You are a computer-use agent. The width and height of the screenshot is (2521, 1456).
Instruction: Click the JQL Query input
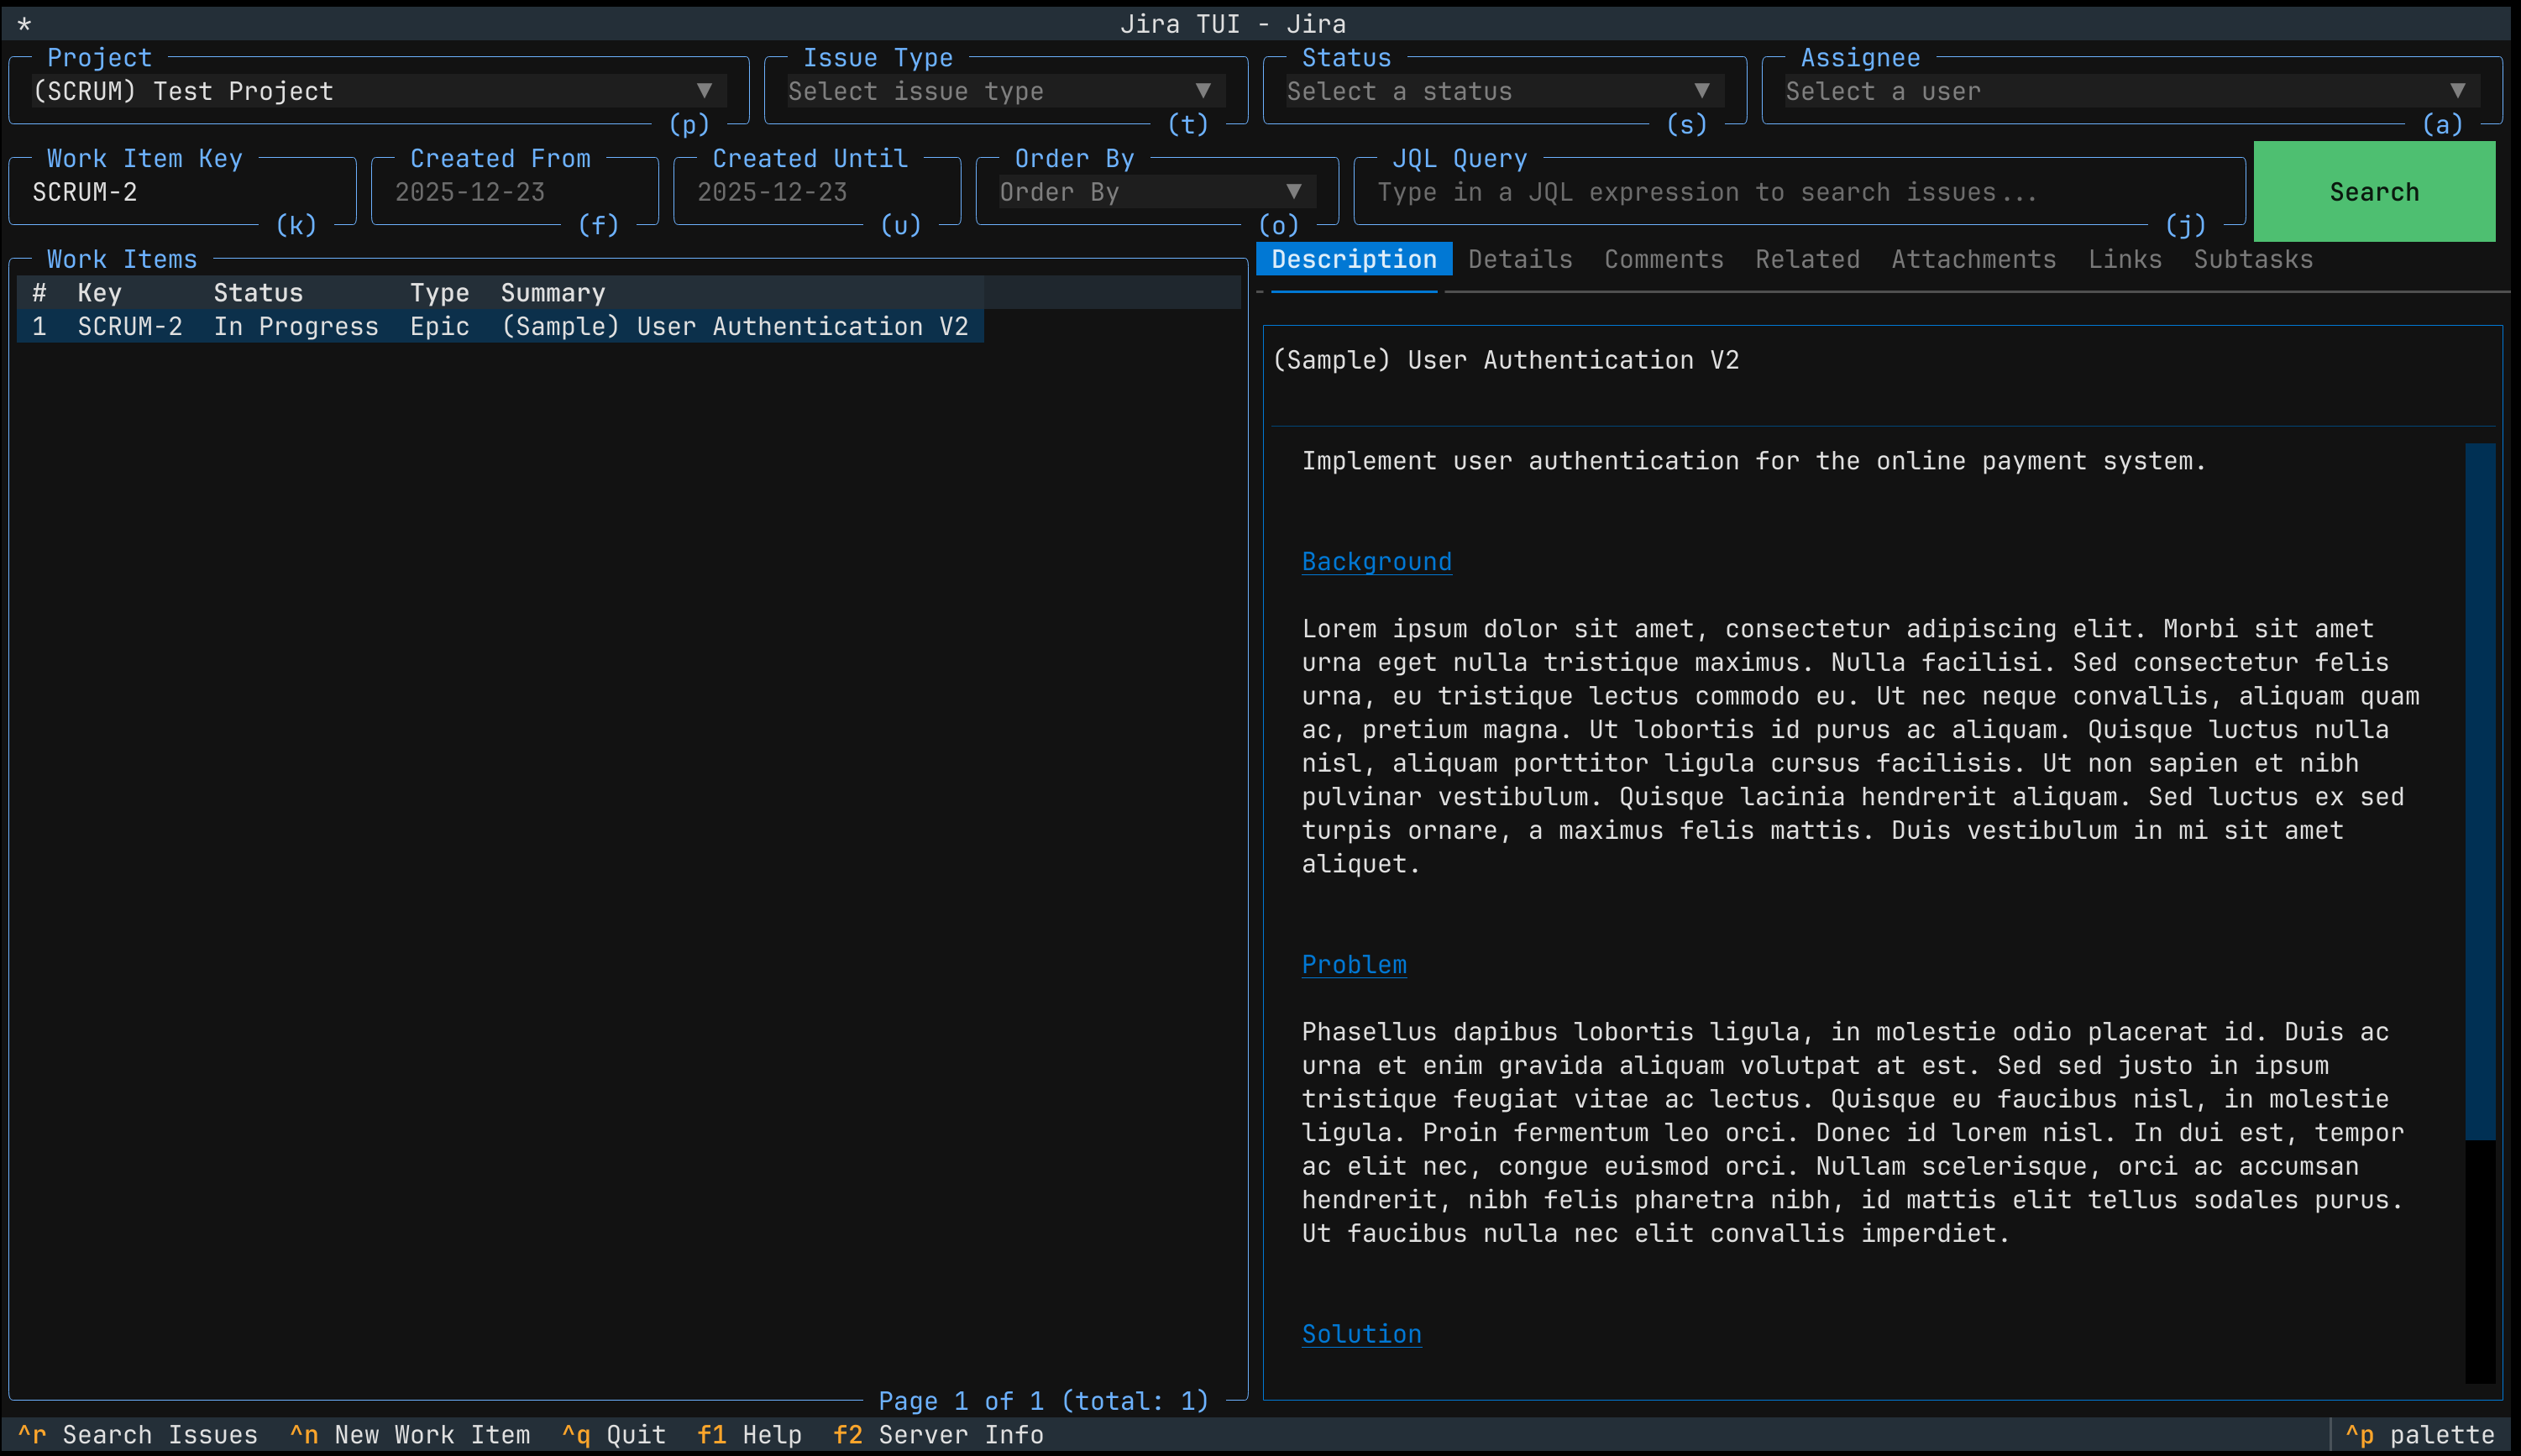pos(1799,192)
